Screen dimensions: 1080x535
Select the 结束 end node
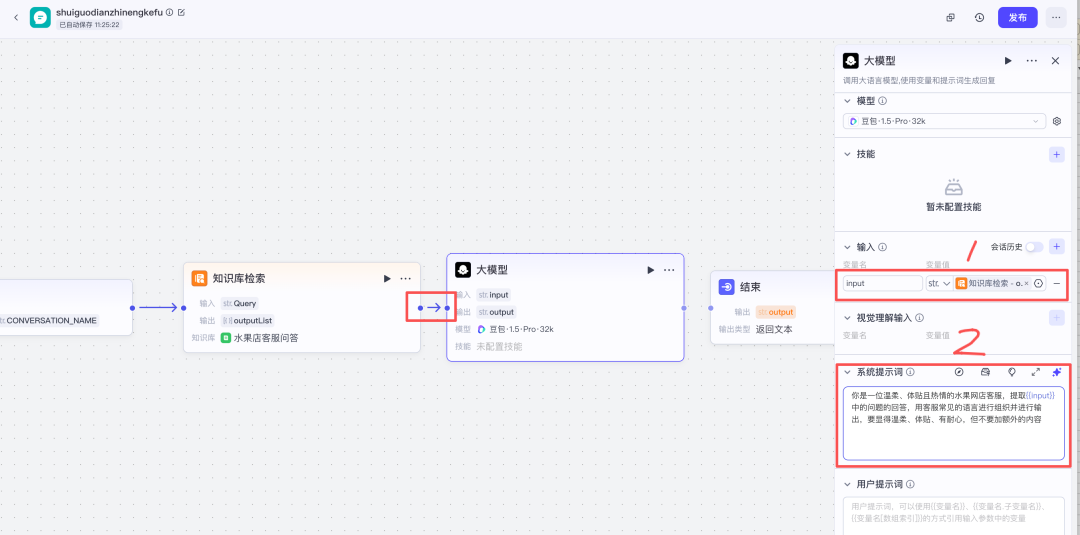pos(750,286)
